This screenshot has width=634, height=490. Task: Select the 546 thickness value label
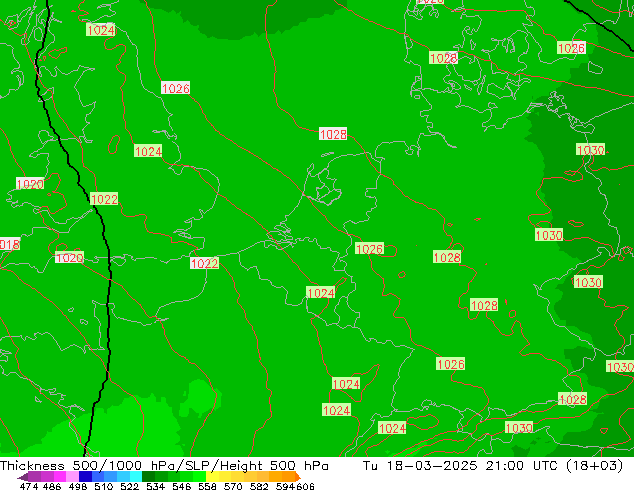[180, 486]
